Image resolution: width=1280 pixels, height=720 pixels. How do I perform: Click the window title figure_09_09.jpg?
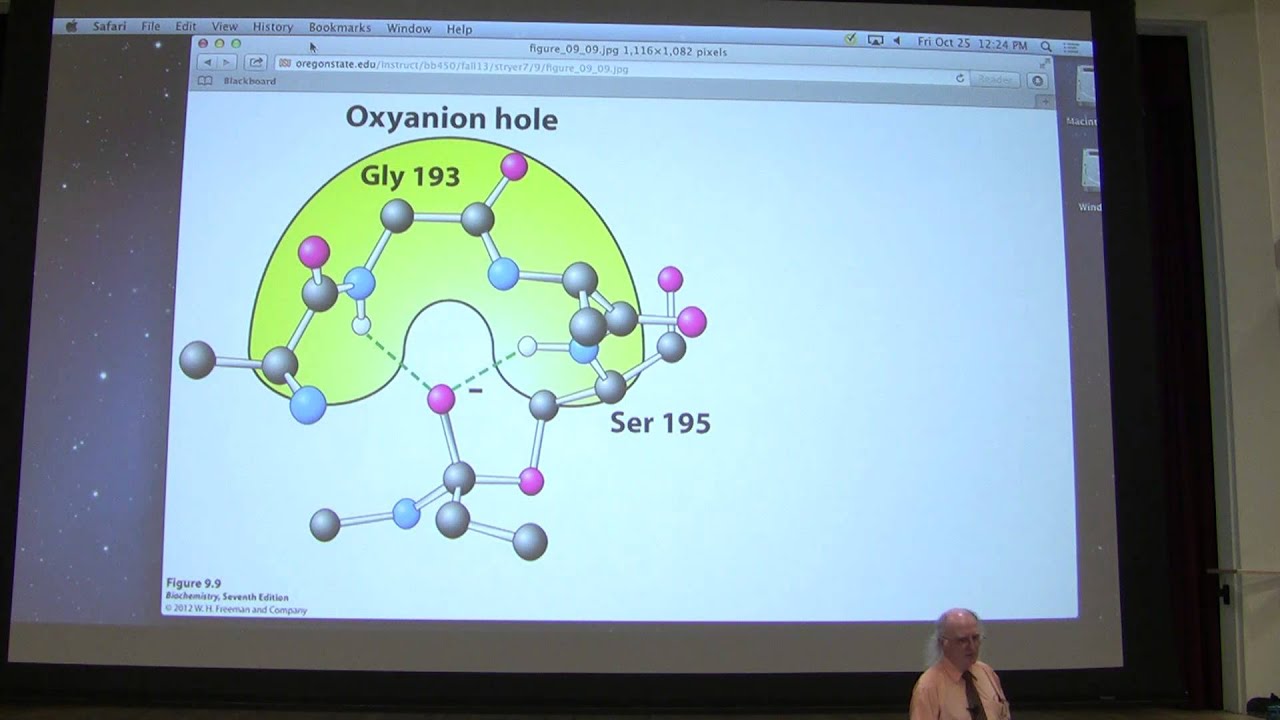click(628, 51)
